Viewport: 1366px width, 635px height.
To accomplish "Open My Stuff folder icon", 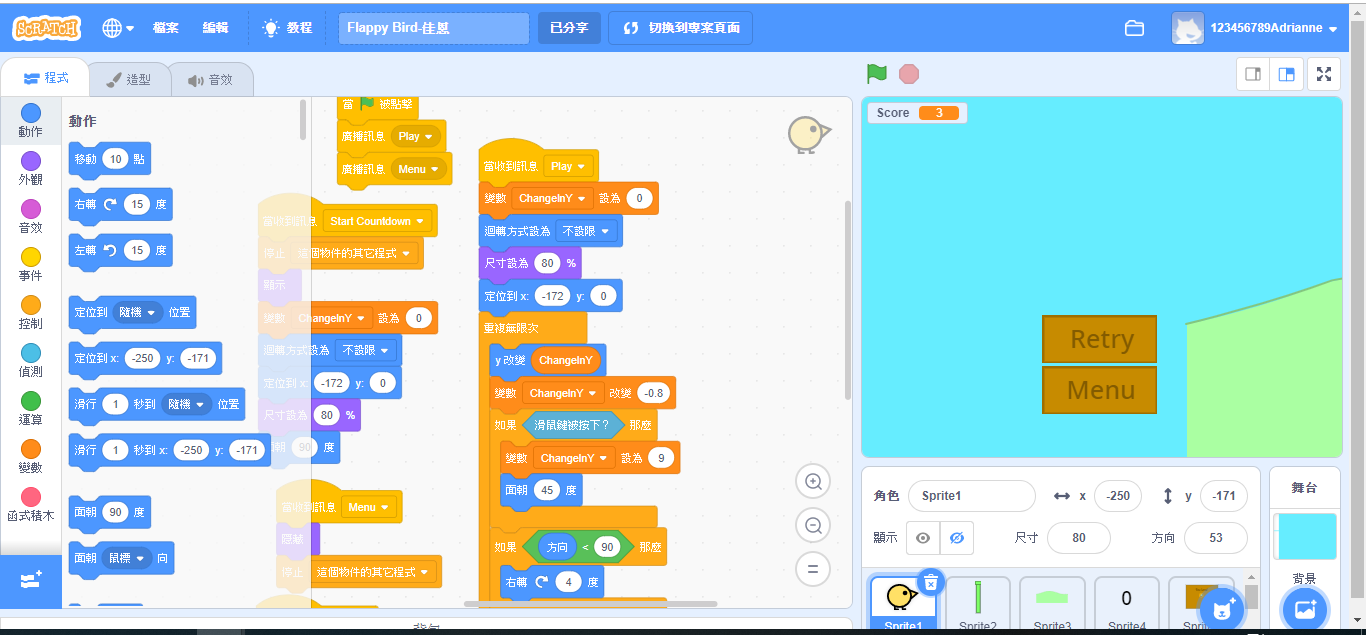I will click(x=1134, y=28).
